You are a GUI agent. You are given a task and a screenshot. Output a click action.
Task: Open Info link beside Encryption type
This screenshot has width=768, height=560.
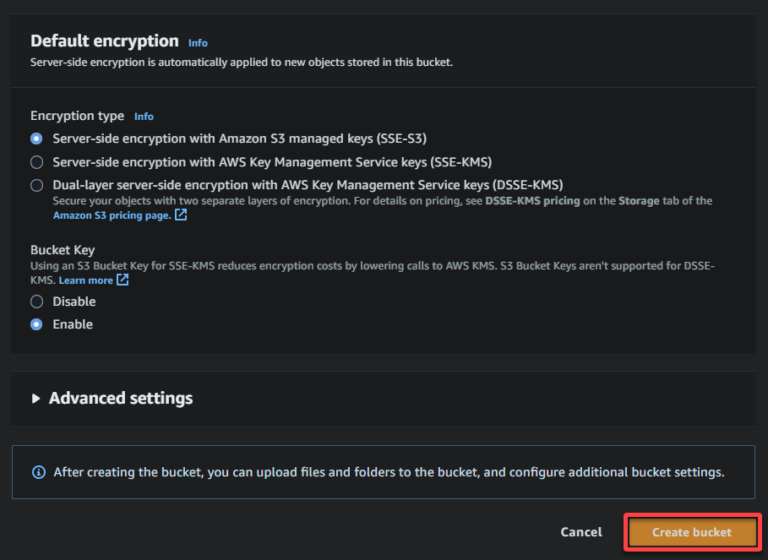(x=144, y=117)
